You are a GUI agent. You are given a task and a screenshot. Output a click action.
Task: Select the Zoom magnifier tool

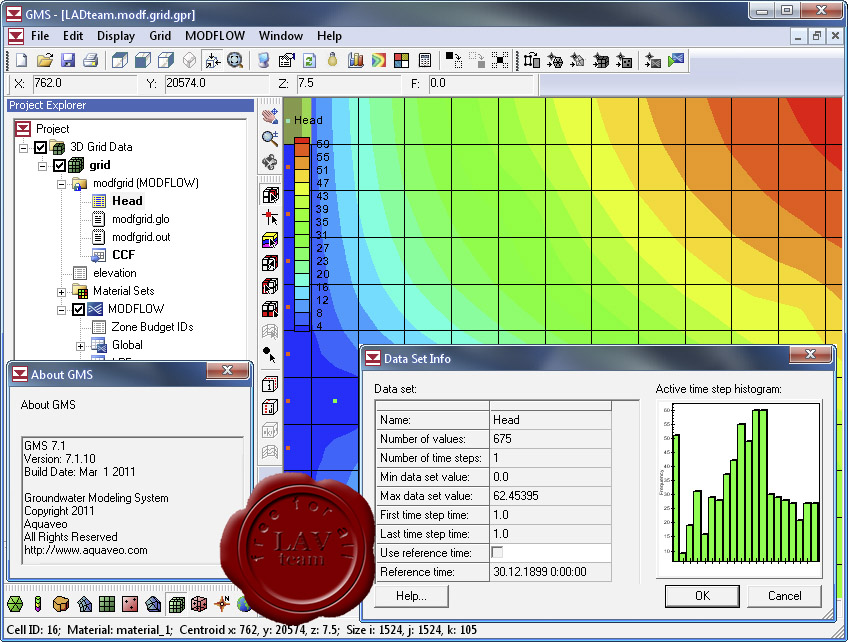pyautogui.click(x=270, y=138)
